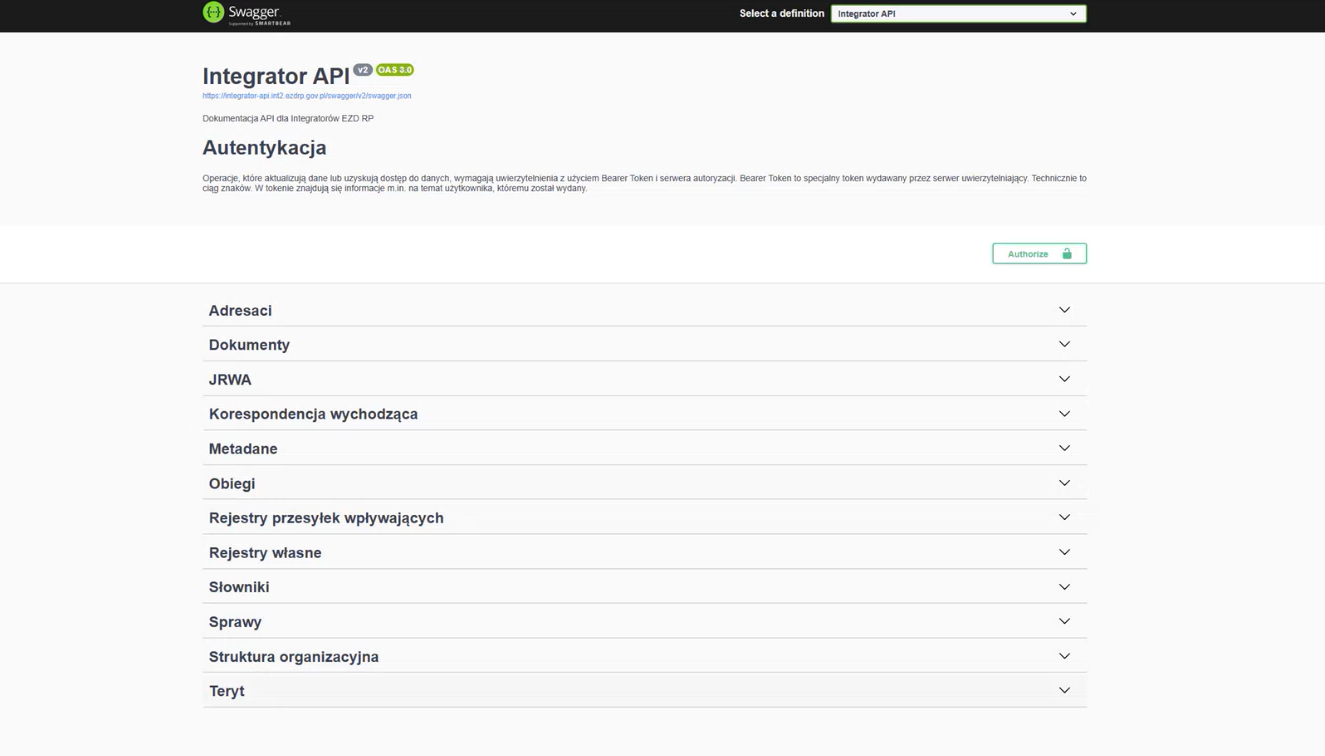Click the v2 version badge
This screenshot has height=756, width=1325.
362,70
